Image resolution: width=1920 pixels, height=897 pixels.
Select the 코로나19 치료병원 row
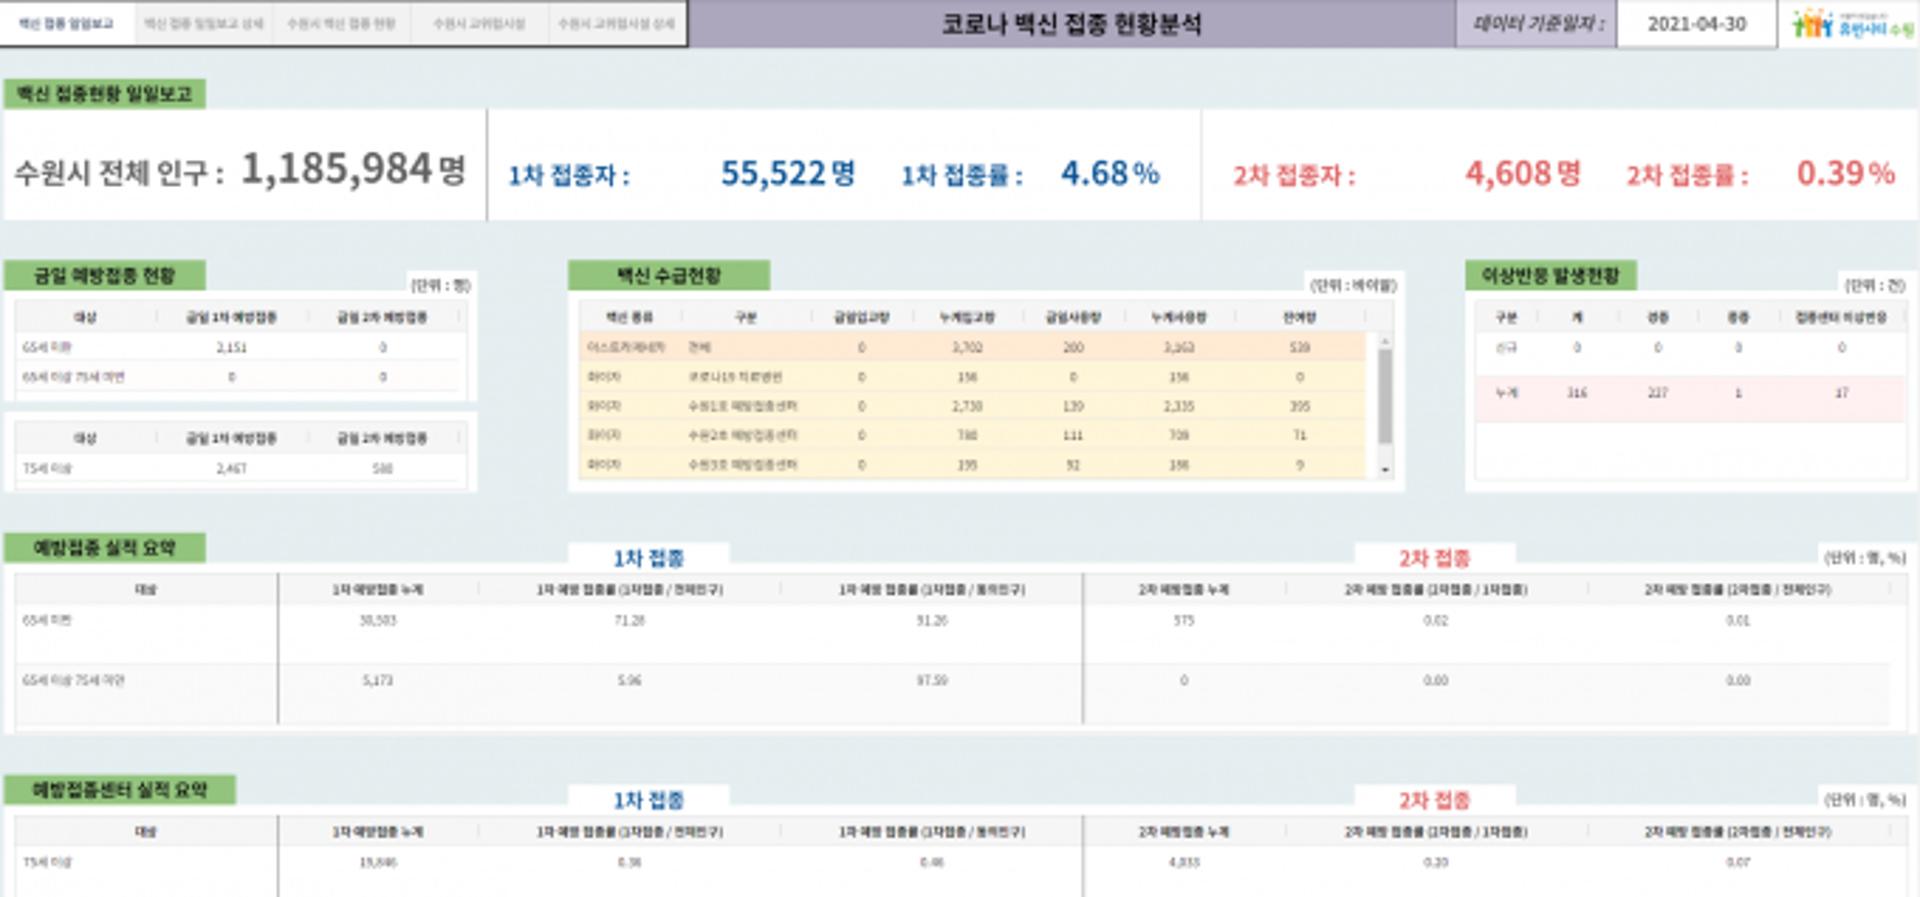click(973, 377)
